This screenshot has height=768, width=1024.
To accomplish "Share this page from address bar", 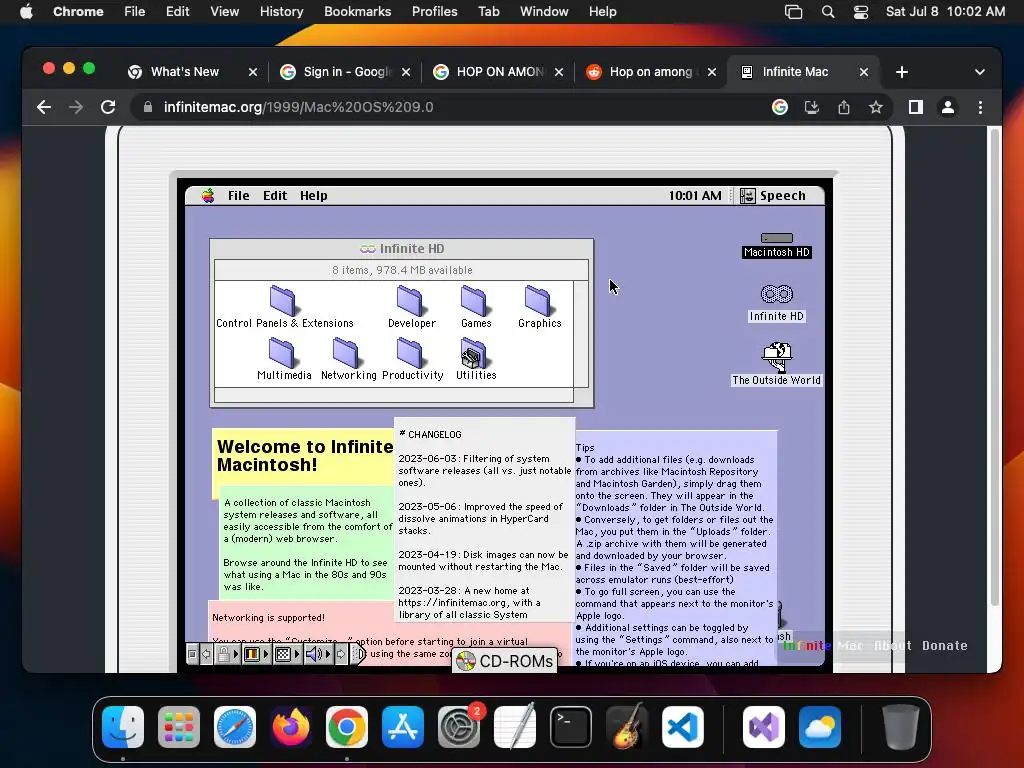I will click(x=844, y=107).
